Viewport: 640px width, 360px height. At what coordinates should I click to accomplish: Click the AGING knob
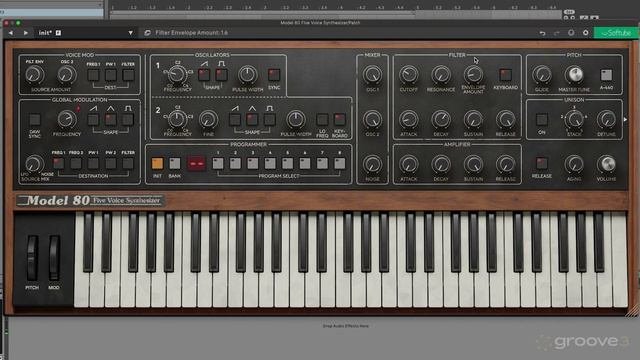coord(574,164)
